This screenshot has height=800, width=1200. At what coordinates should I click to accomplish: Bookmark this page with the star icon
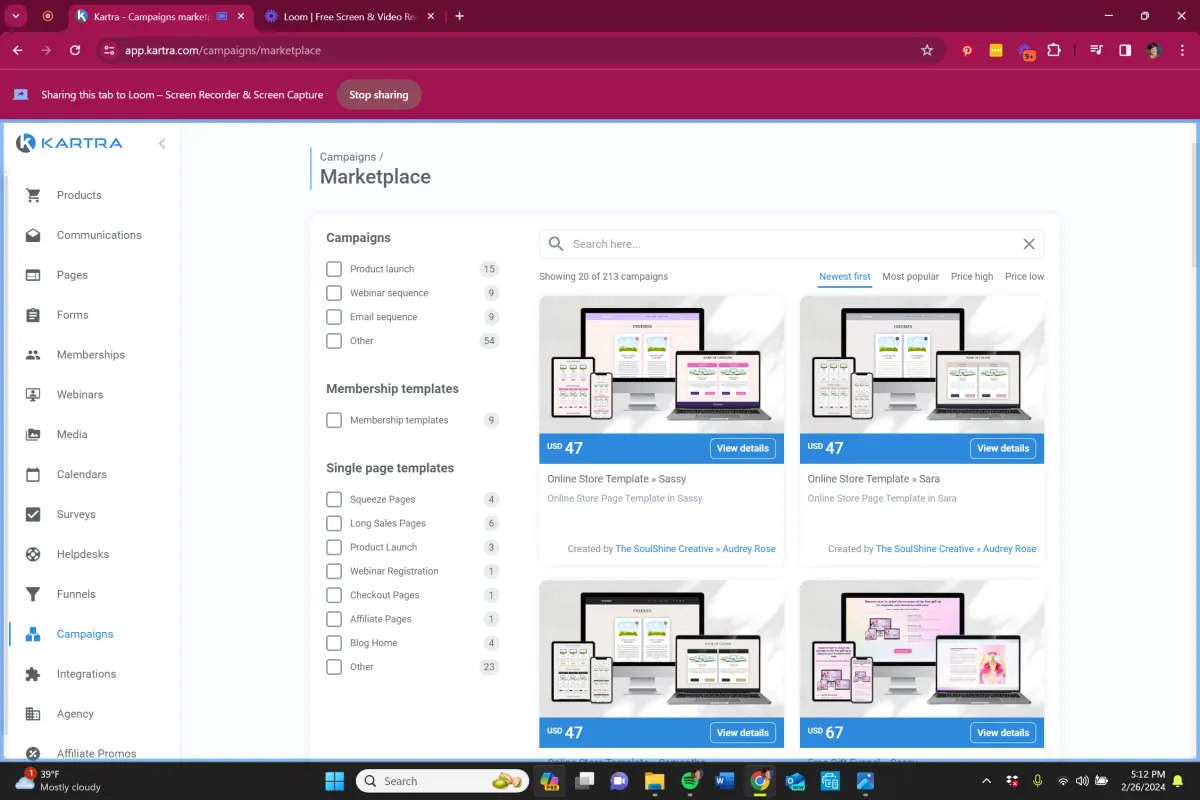927,50
